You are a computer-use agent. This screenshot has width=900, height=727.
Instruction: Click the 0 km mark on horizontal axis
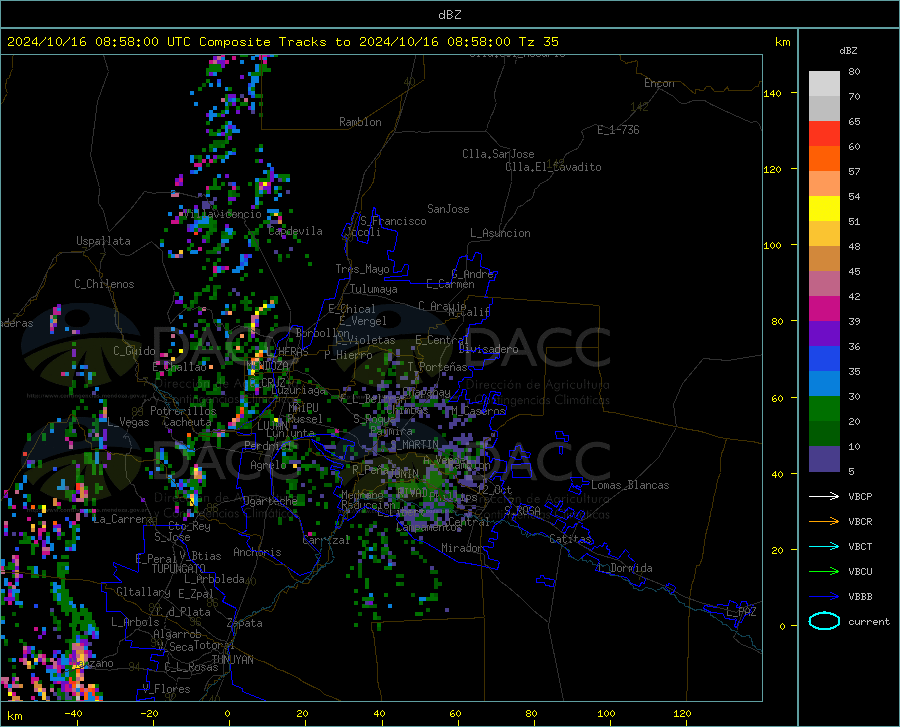(228, 714)
